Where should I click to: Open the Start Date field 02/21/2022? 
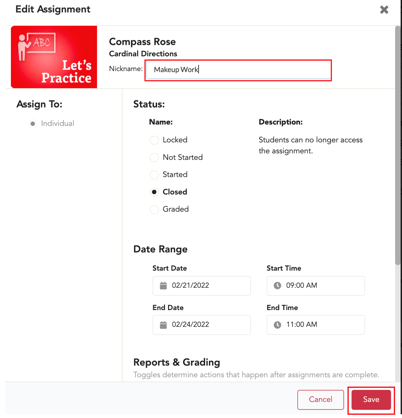(201, 286)
